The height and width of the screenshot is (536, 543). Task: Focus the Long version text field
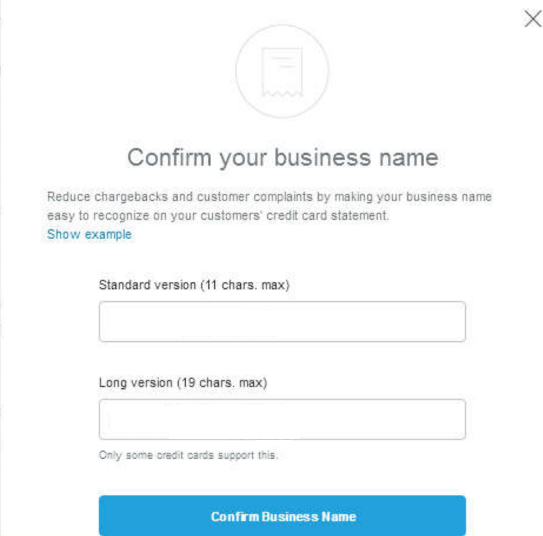tap(282, 419)
